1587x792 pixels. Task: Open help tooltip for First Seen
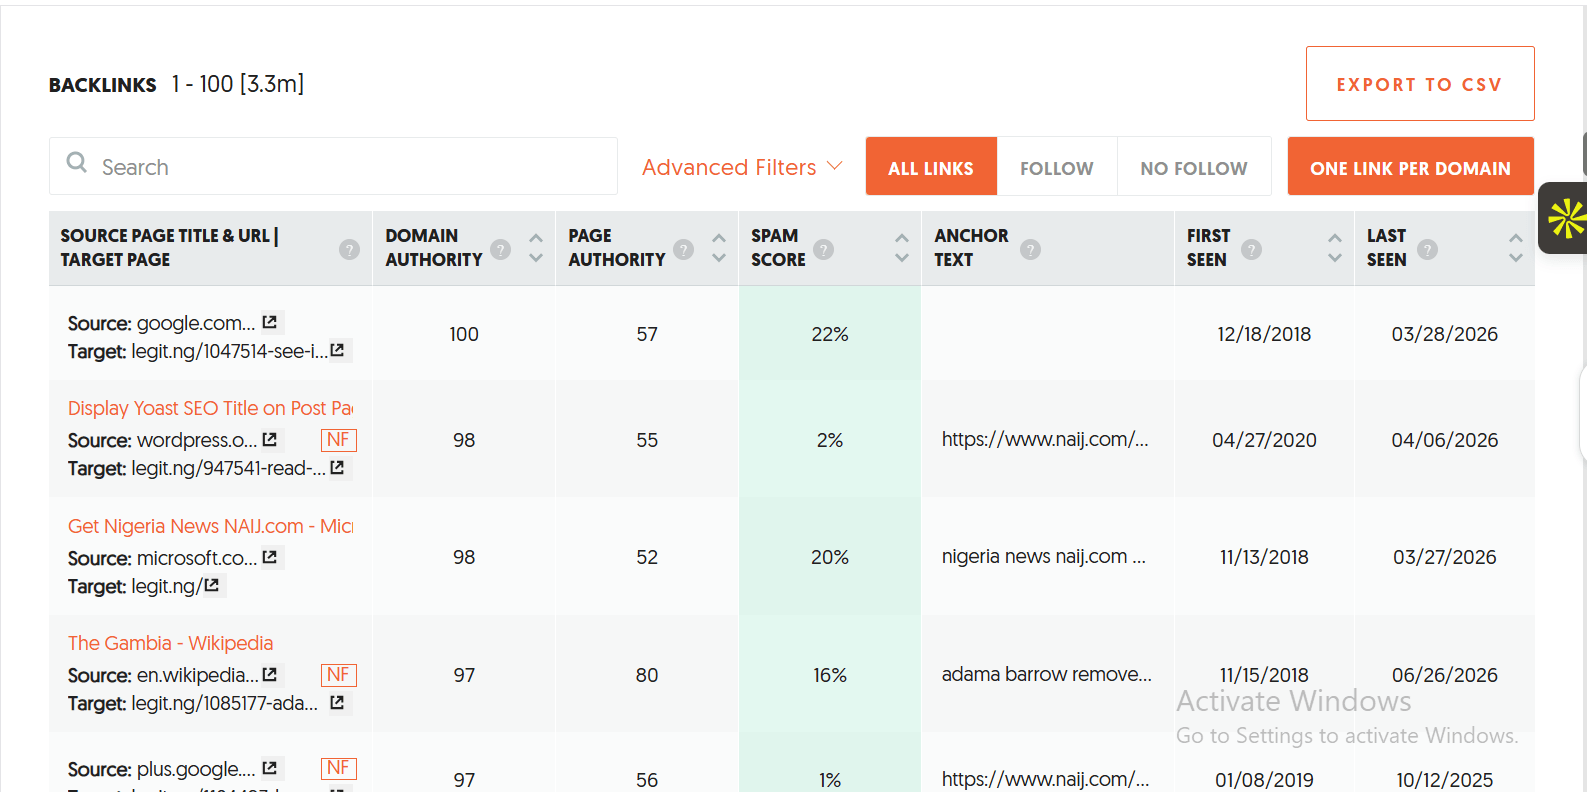[1251, 249]
